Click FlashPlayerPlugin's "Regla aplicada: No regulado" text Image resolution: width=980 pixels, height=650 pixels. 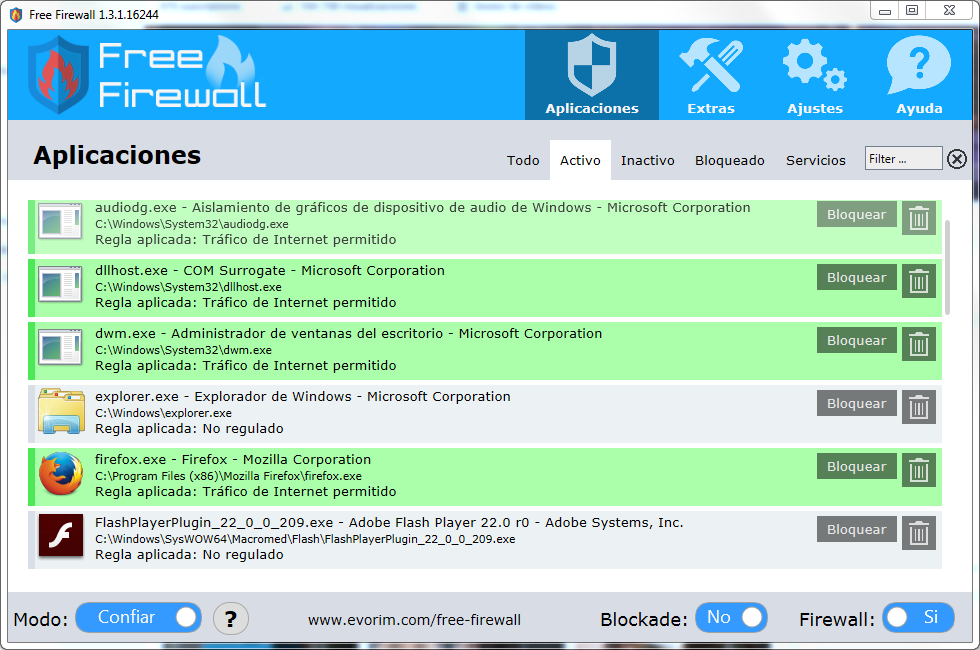[x=189, y=555]
